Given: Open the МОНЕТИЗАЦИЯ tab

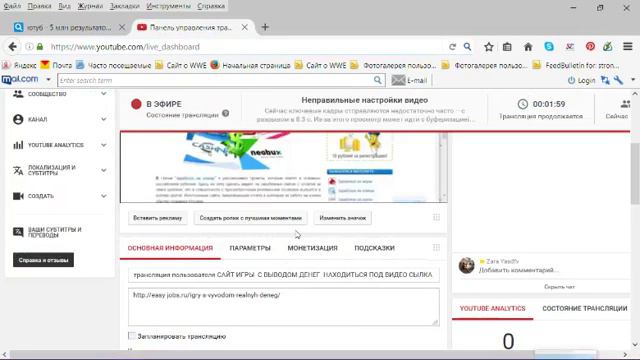Looking at the screenshot, I should pyautogui.click(x=312, y=248).
